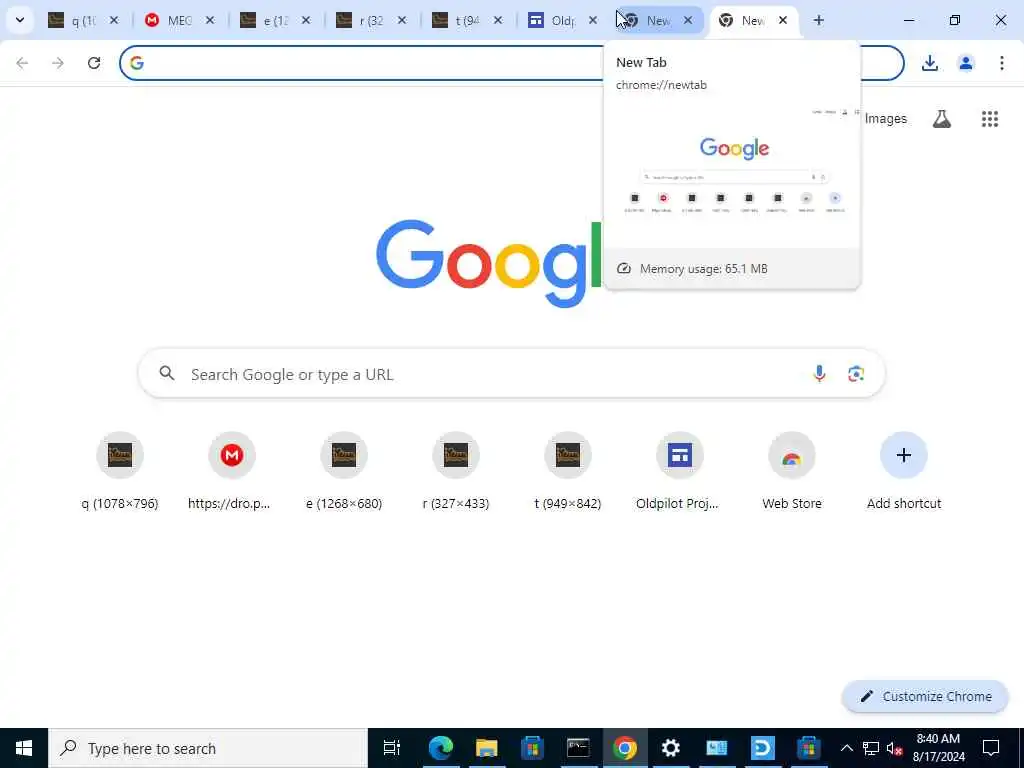Search by image with Google Lens

pyautogui.click(x=856, y=374)
